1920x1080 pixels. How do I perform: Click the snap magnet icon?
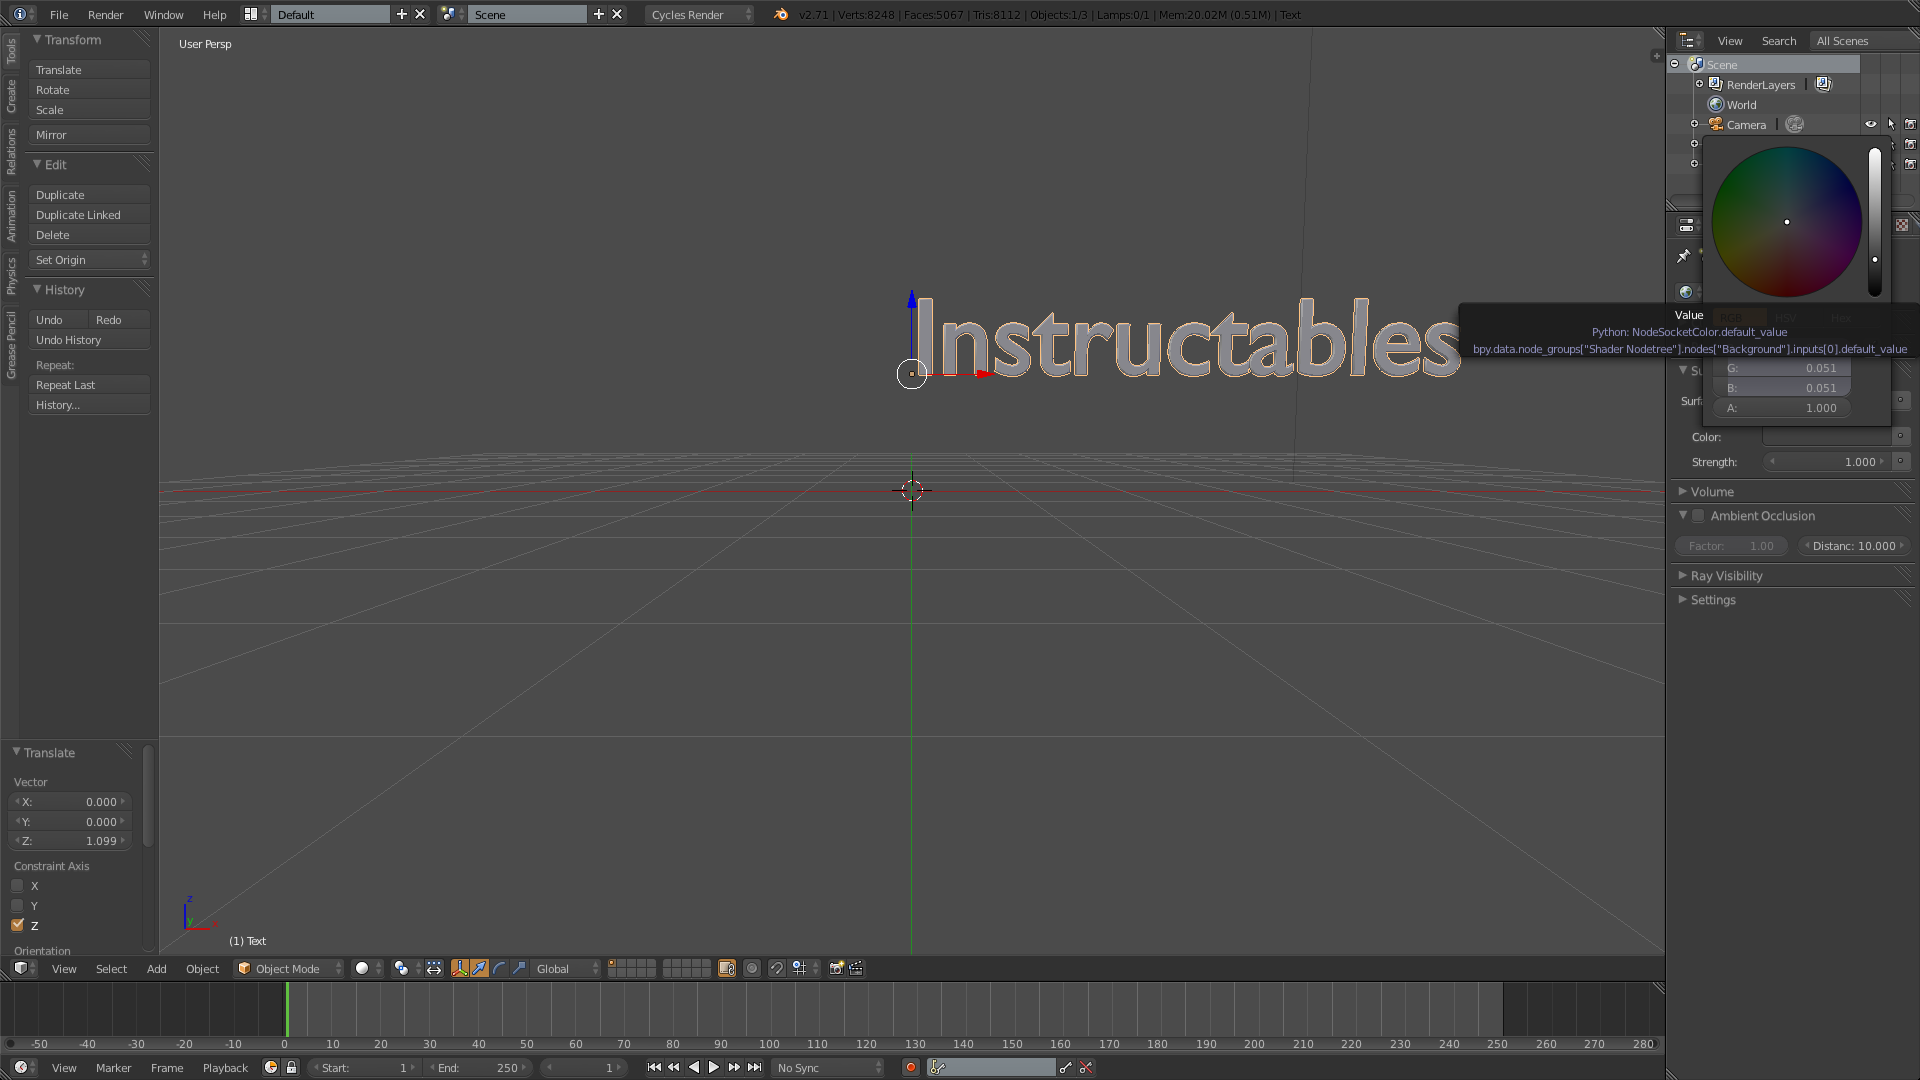(x=776, y=968)
